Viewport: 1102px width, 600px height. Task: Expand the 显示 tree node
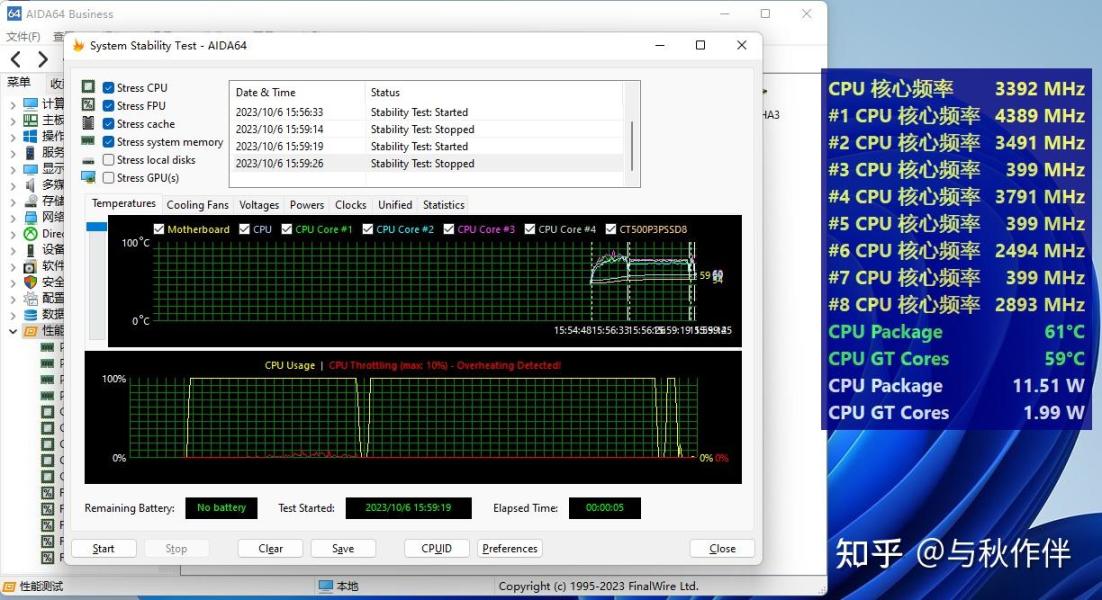click(13, 169)
